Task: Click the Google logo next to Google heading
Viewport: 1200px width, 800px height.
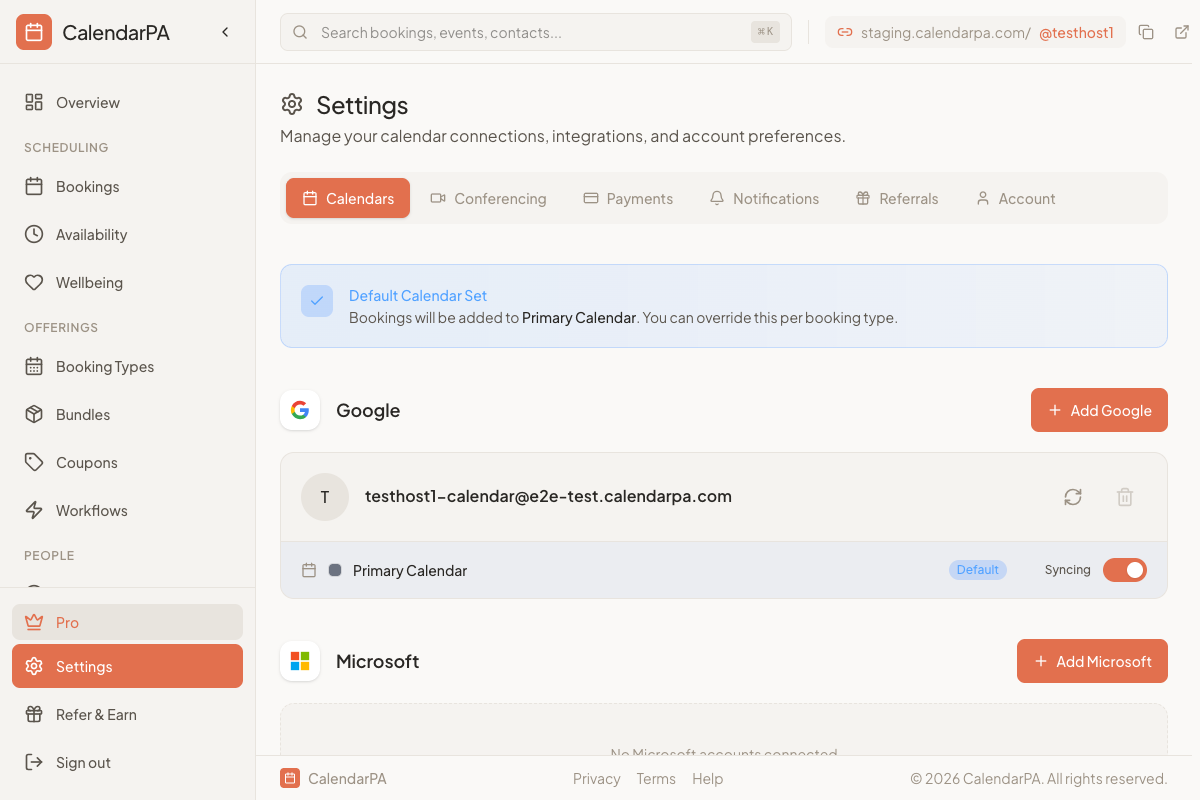Action: click(x=300, y=410)
